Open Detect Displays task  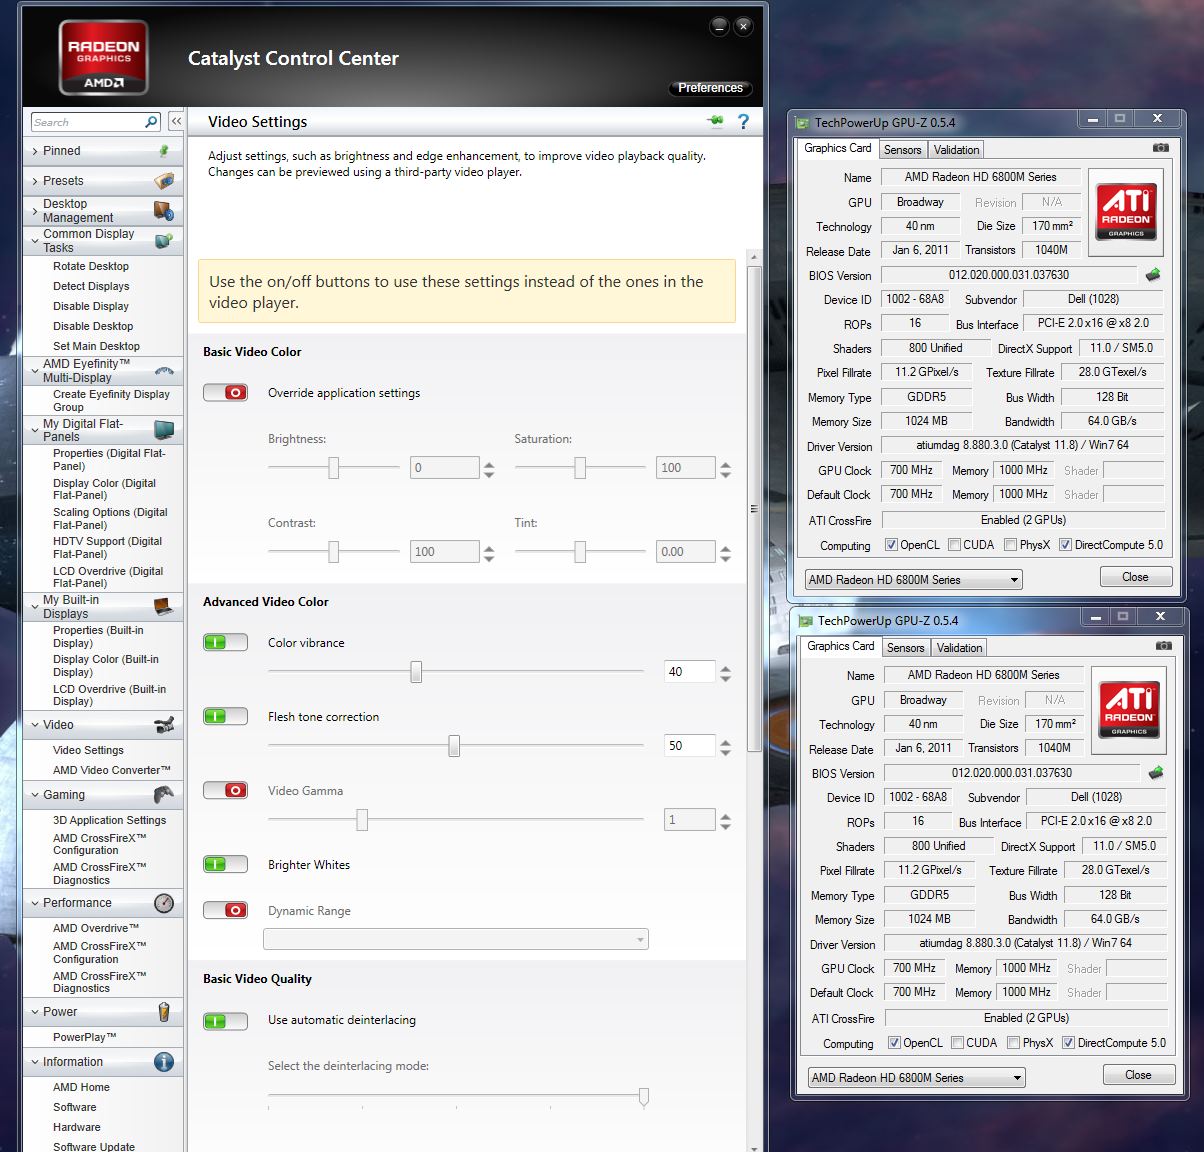[91, 286]
